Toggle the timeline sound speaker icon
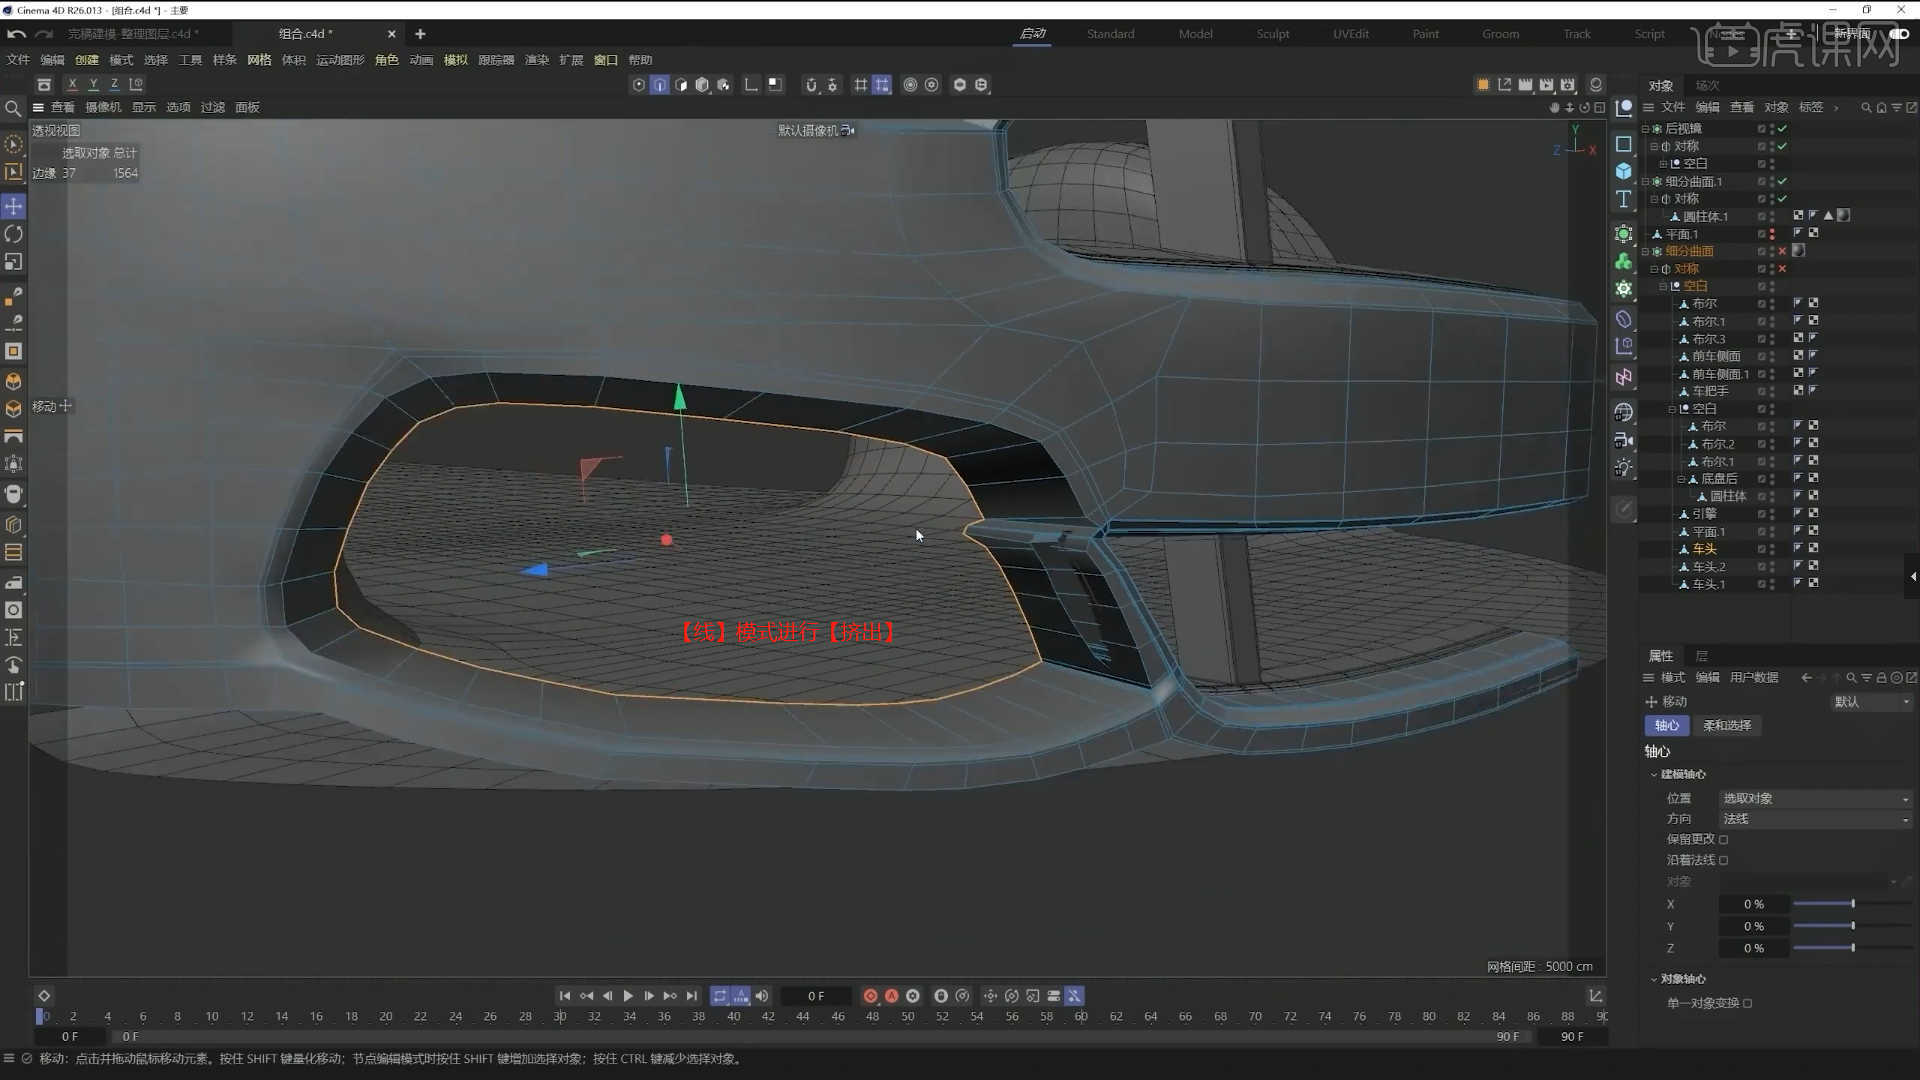 pyautogui.click(x=762, y=996)
